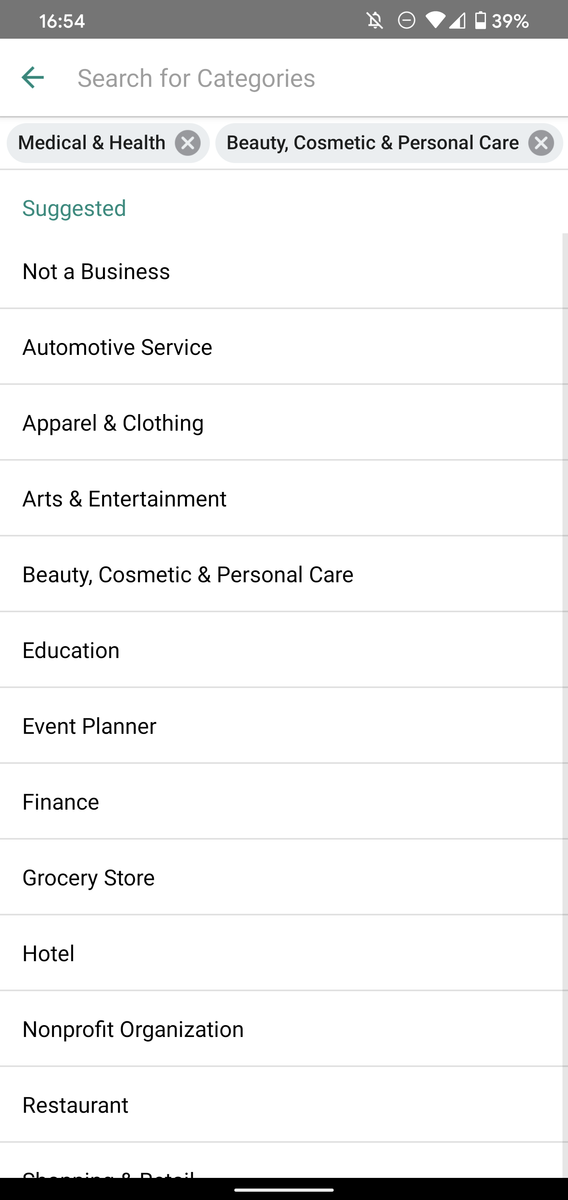The width and height of the screenshot is (568, 1200).
Task: Select Arts & Entertainment category
Action: 284,499
